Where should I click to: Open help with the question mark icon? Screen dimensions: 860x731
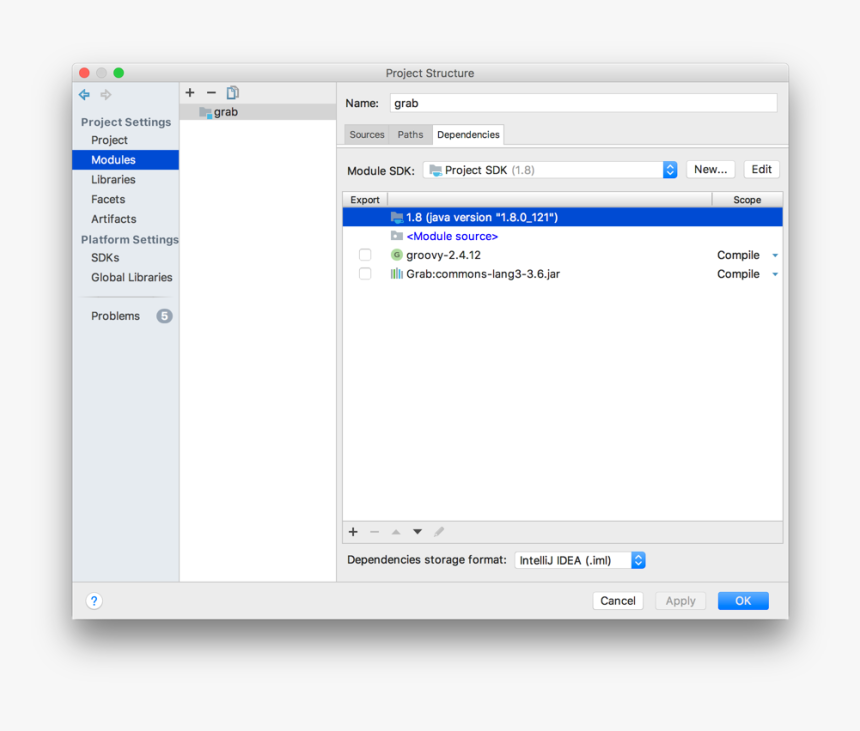[94, 601]
